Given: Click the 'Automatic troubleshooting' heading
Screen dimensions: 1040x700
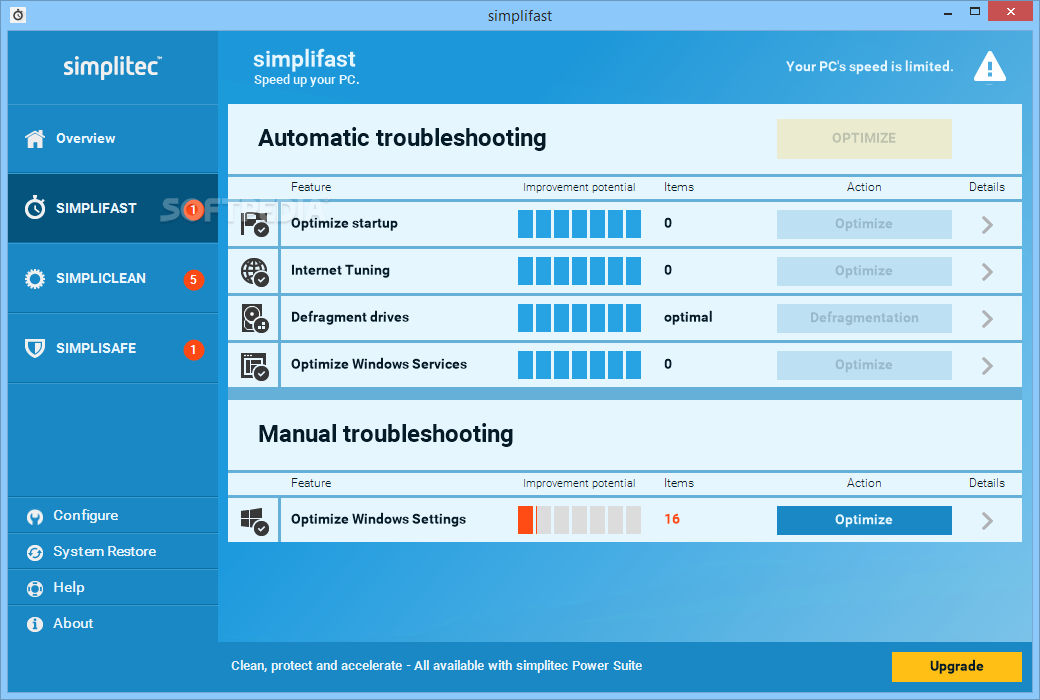Looking at the screenshot, I should pyautogui.click(x=402, y=139).
